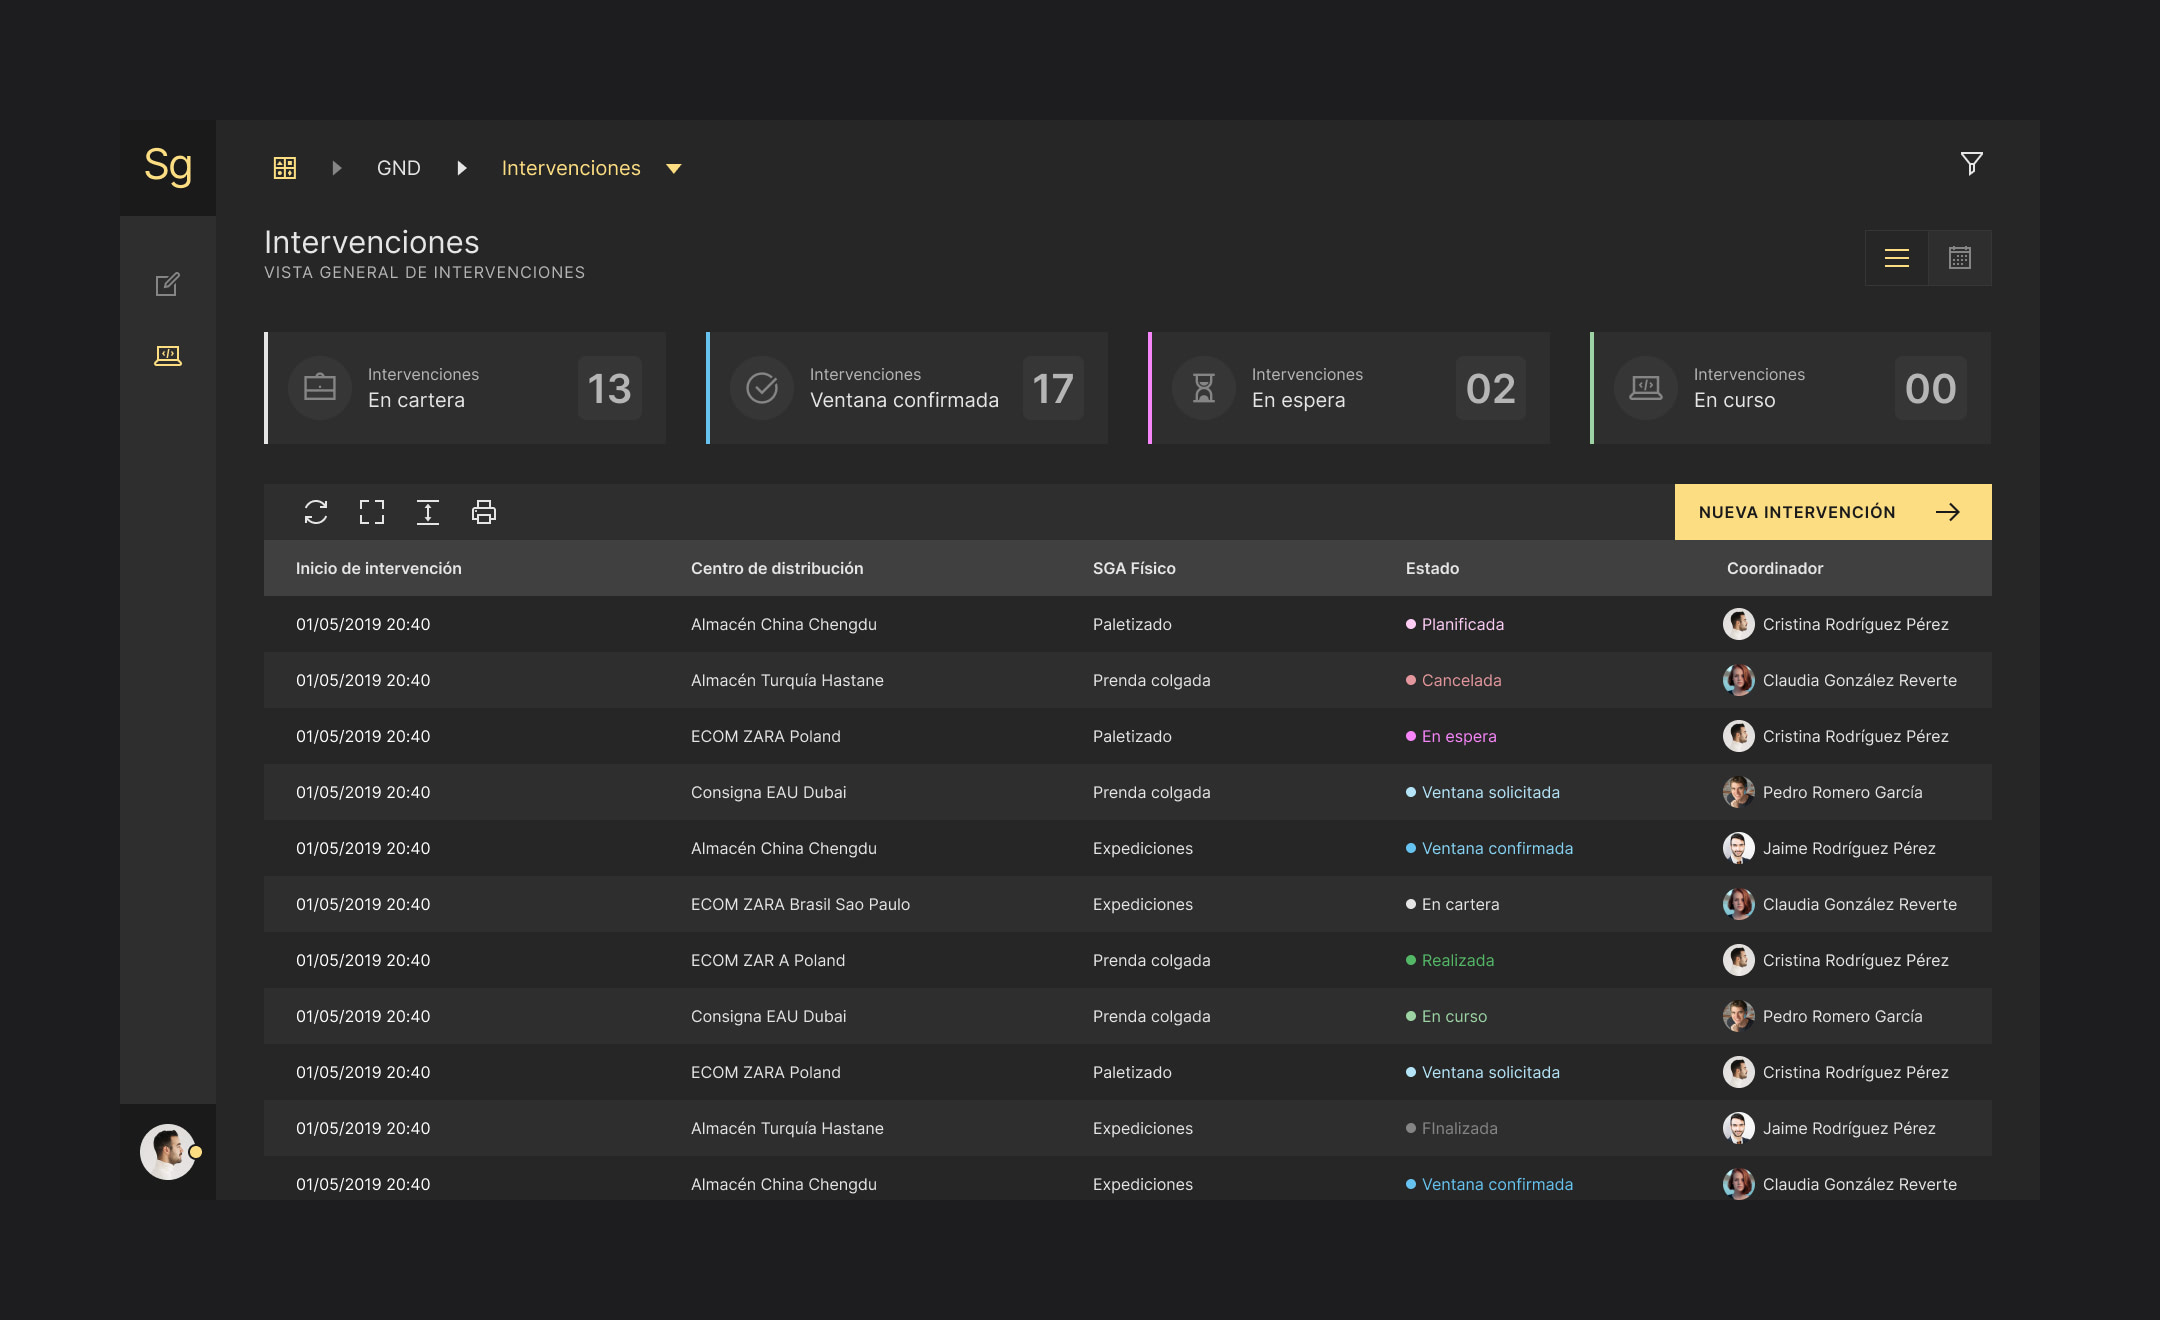The width and height of the screenshot is (2160, 1320).
Task: Open the En cartera card
Action: 465,388
